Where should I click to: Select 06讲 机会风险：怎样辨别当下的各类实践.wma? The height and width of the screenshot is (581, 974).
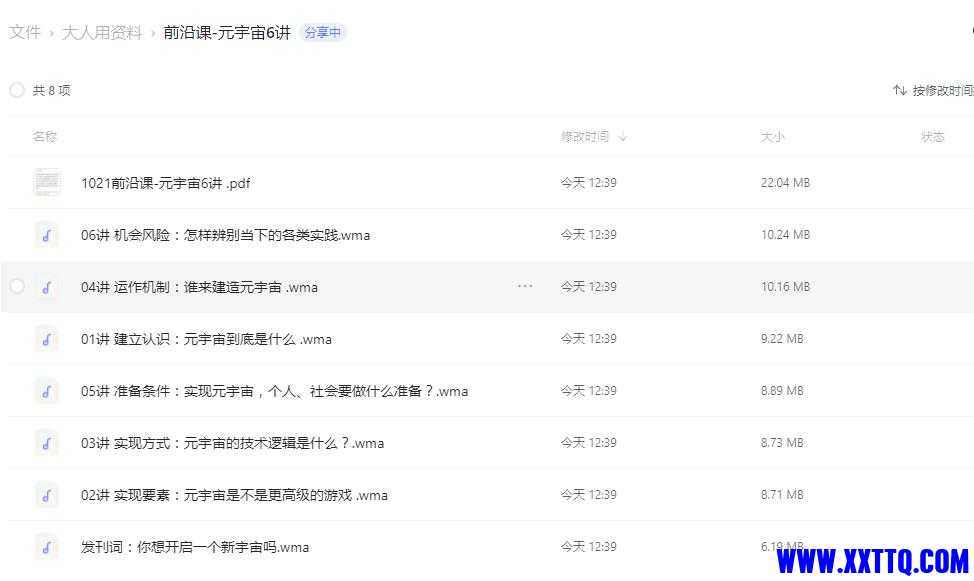(x=225, y=236)
